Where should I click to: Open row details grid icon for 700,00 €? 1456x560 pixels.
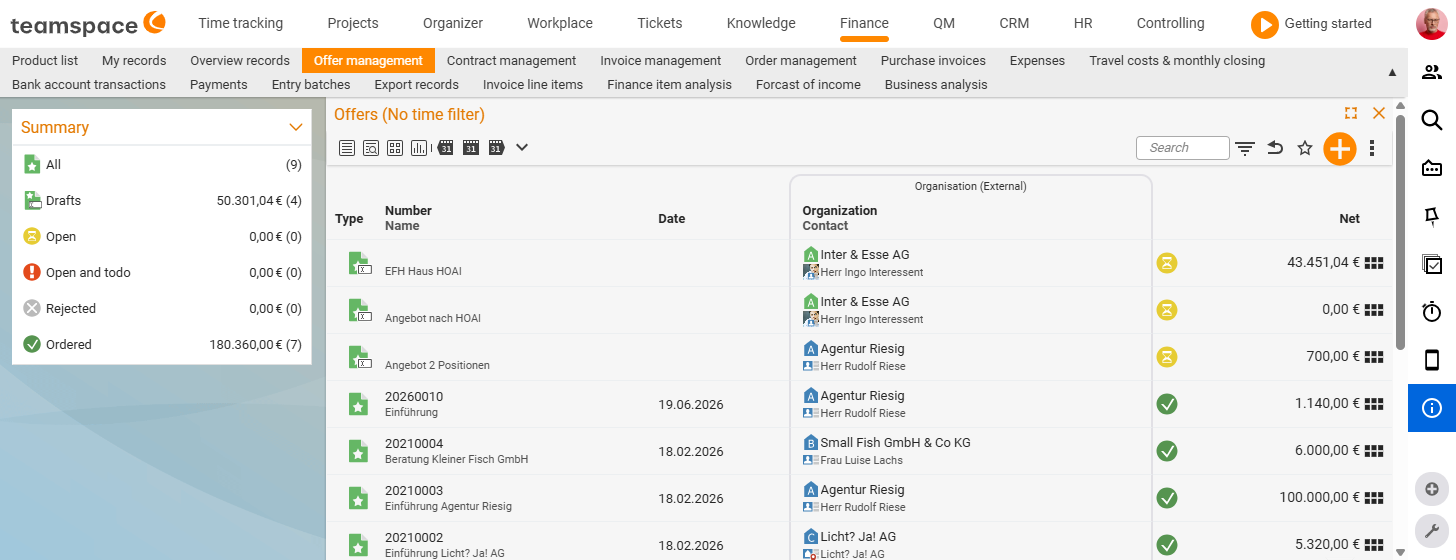(1374, 357)
